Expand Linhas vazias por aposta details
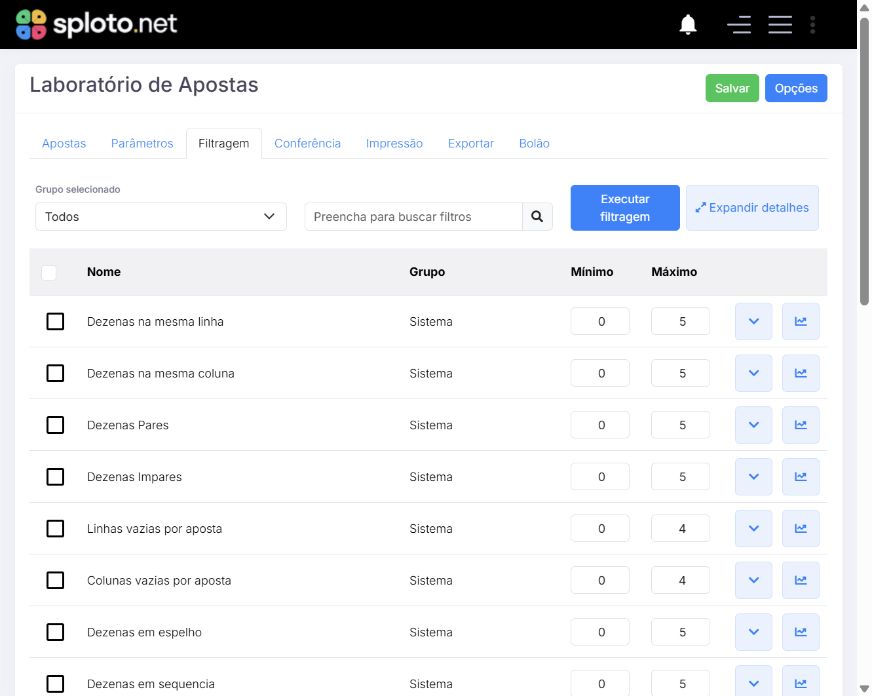Screen dimensions: 872x696 point(754,528)
